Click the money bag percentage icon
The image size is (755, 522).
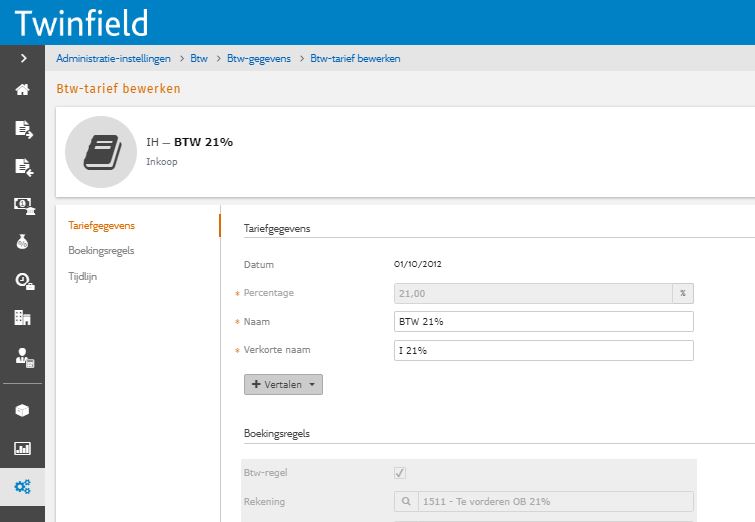coord(22,242)
